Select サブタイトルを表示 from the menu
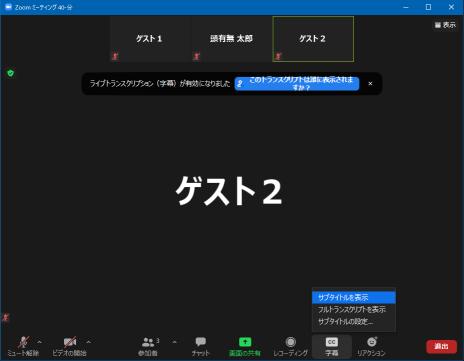 pyautogui.click(x=354, y=297)
